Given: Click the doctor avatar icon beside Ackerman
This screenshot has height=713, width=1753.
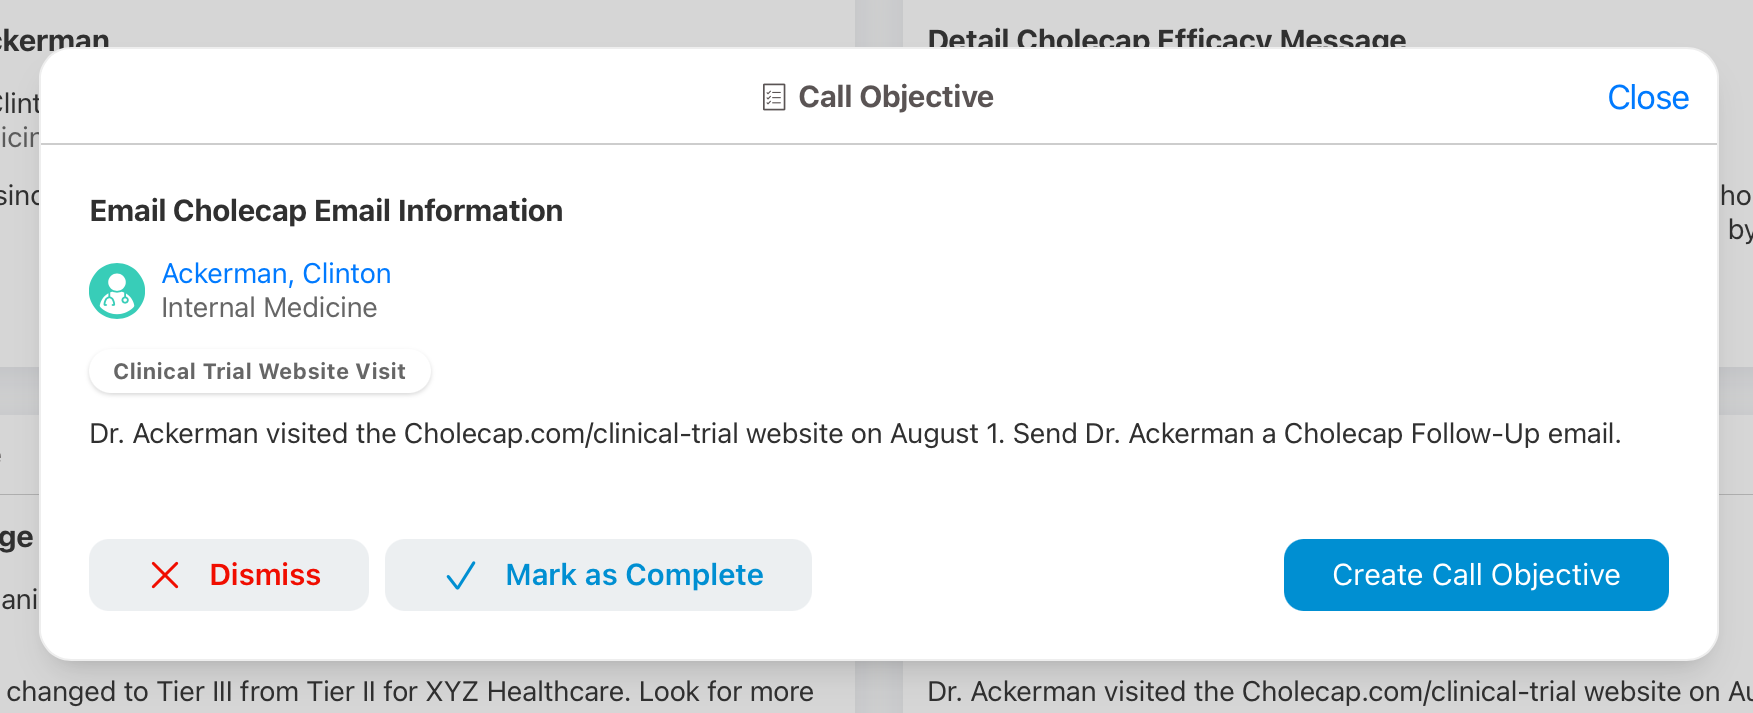Looking at the screenshot, I should pyautogui.click(x=117, y=291).
